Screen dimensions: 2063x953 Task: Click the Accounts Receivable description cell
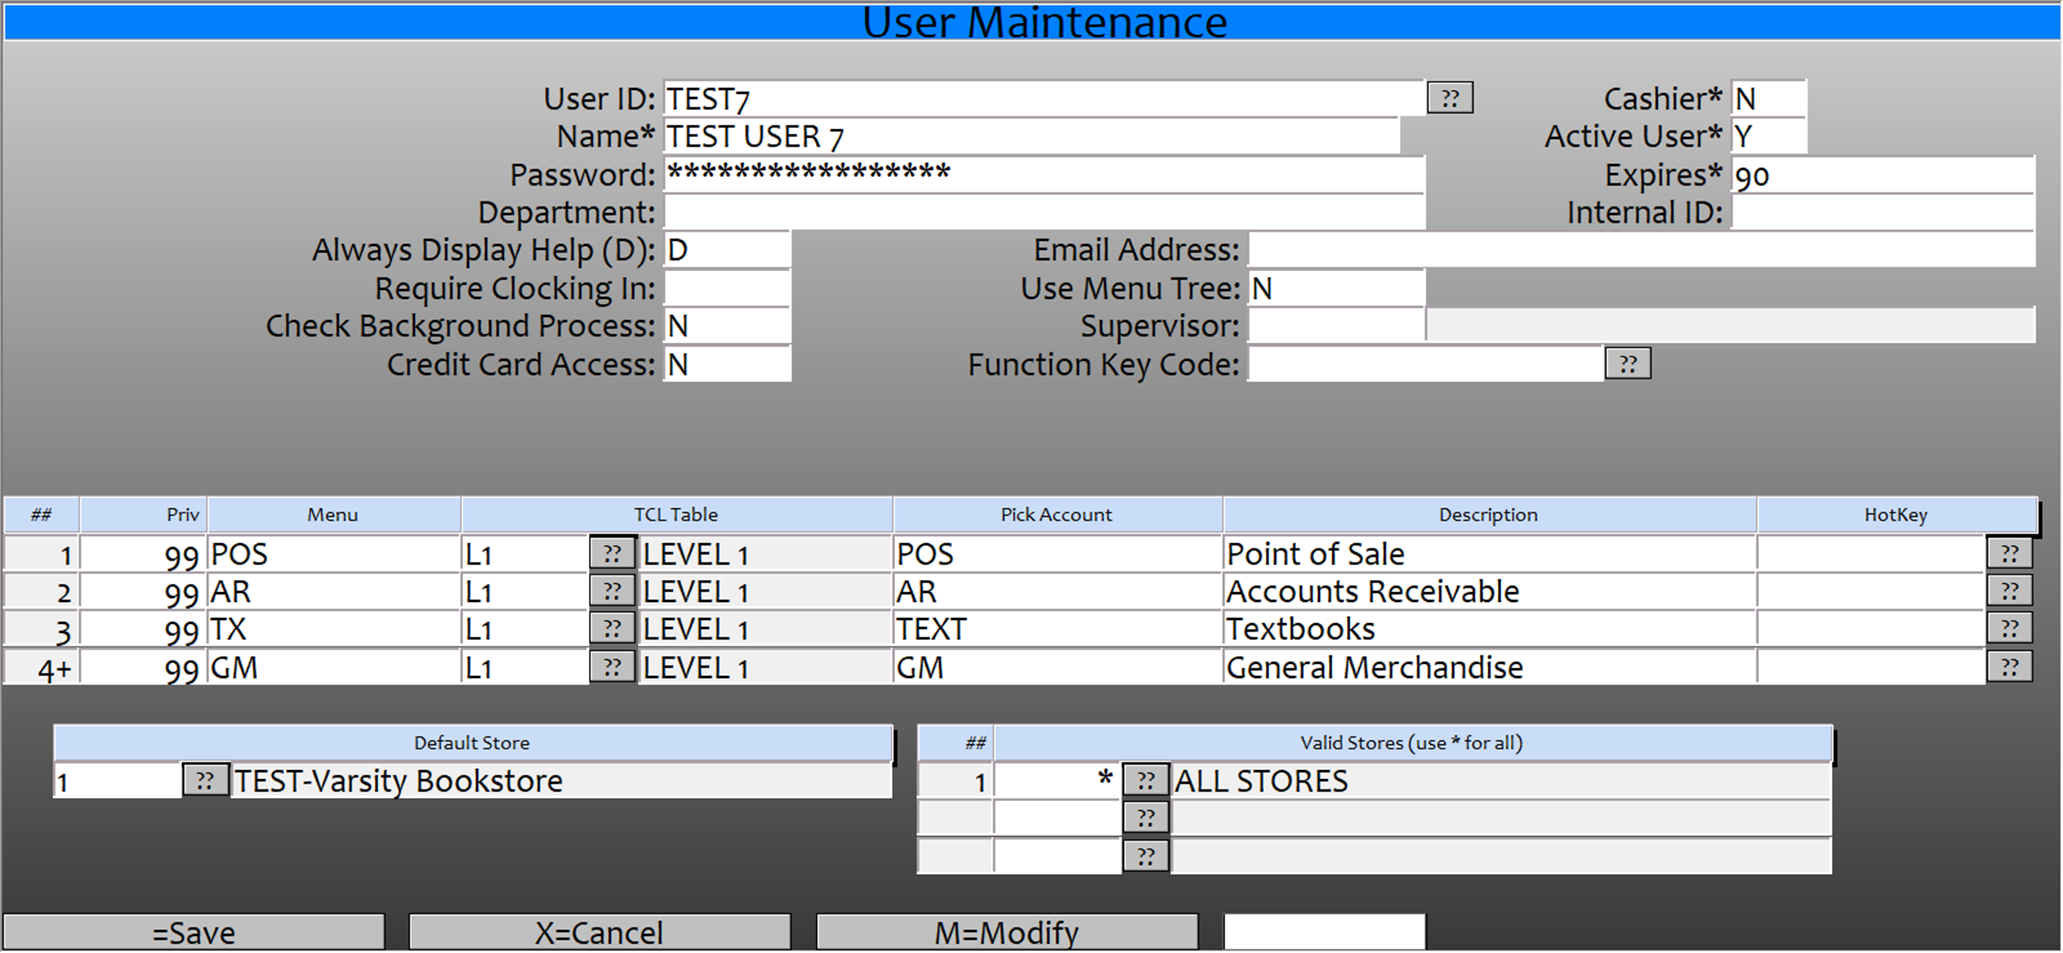tap(1489, 592)
